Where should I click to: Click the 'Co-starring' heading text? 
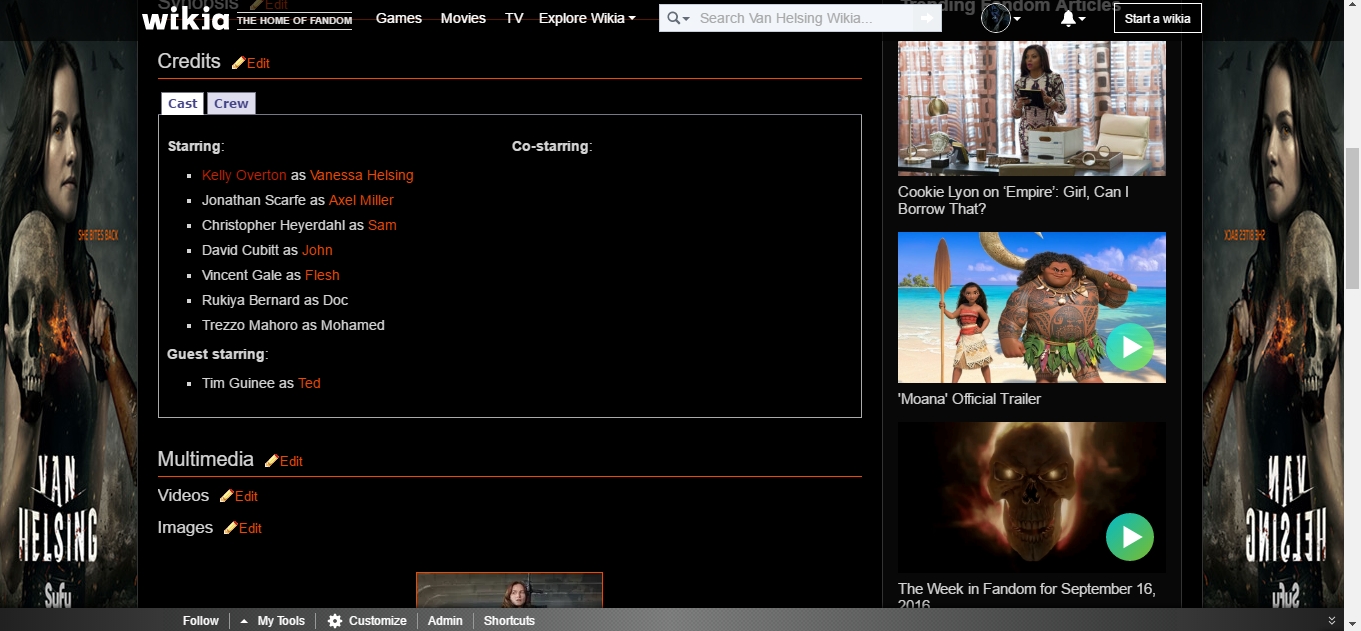point(550,146)
